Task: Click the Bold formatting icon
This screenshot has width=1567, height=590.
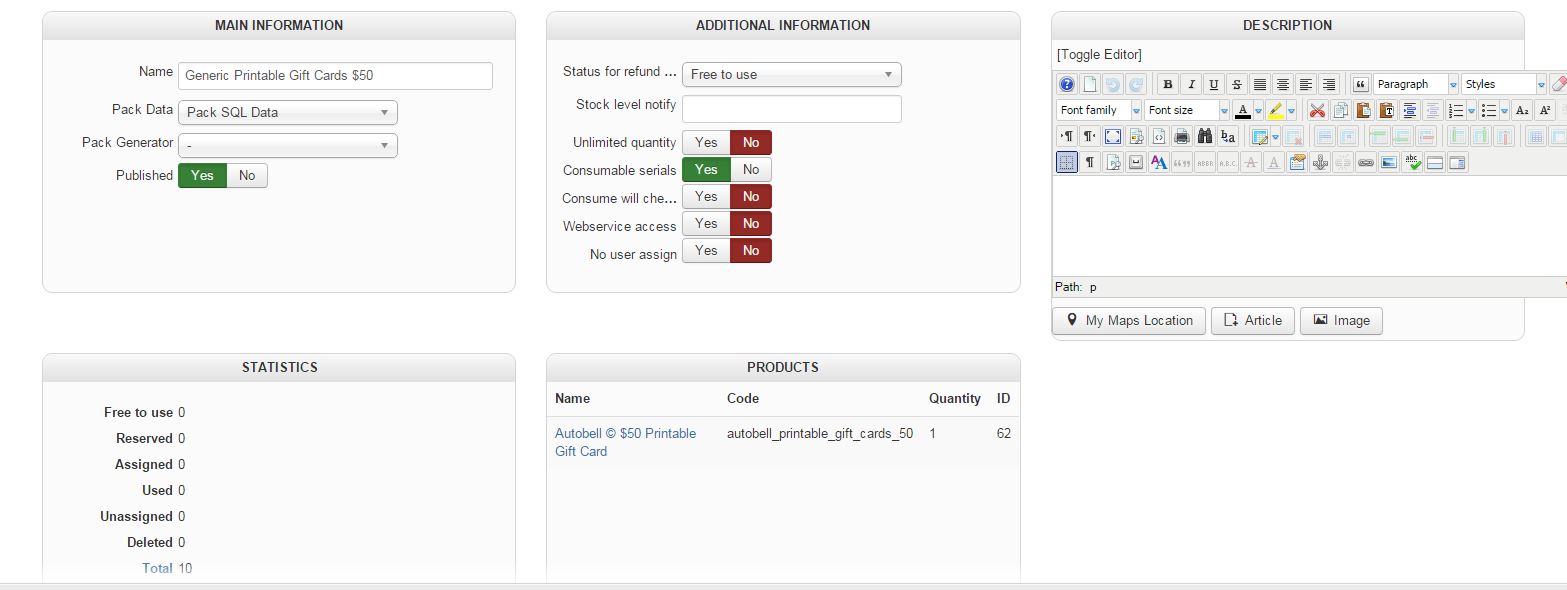Action: pyautogui.click(x=1166, y=85)
